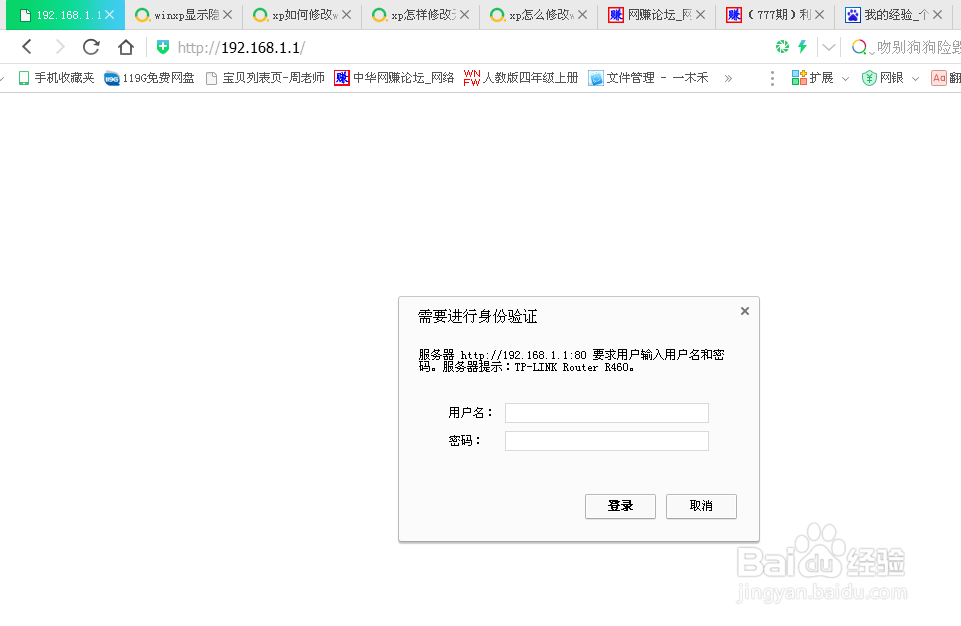Image resolution: width=961 pixels, height=626 pixels.
Task: Expand the address bar dropdown arrow
Action: tap(827, 46)
